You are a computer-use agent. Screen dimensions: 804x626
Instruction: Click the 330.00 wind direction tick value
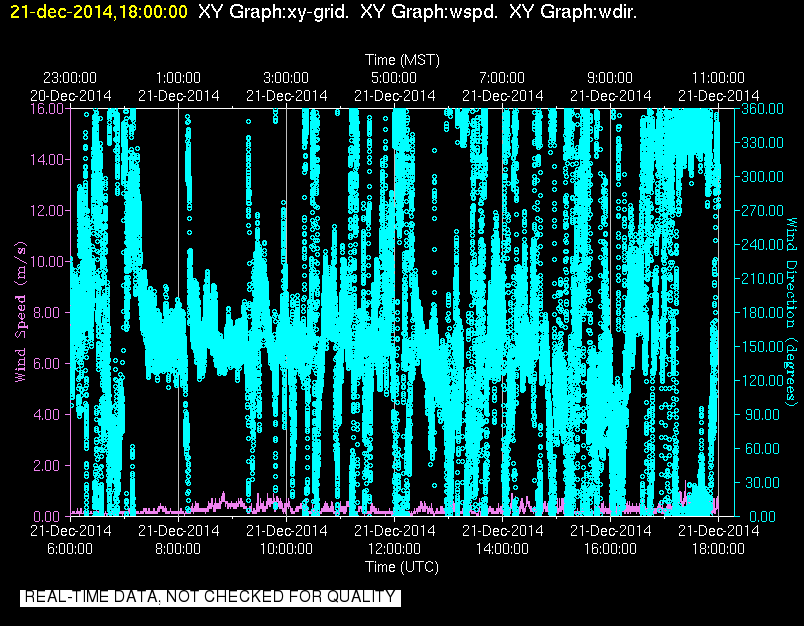click(x=762, y=143)
